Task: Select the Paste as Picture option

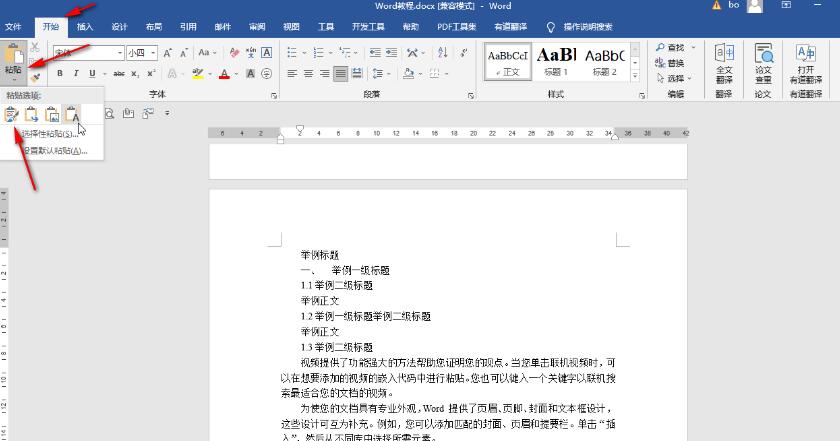Action: point(52,115)
